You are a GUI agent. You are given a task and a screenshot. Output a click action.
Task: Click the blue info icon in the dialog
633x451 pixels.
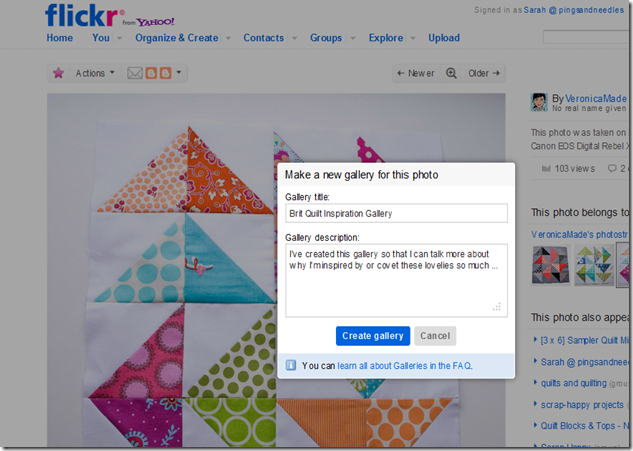point(291,366)
